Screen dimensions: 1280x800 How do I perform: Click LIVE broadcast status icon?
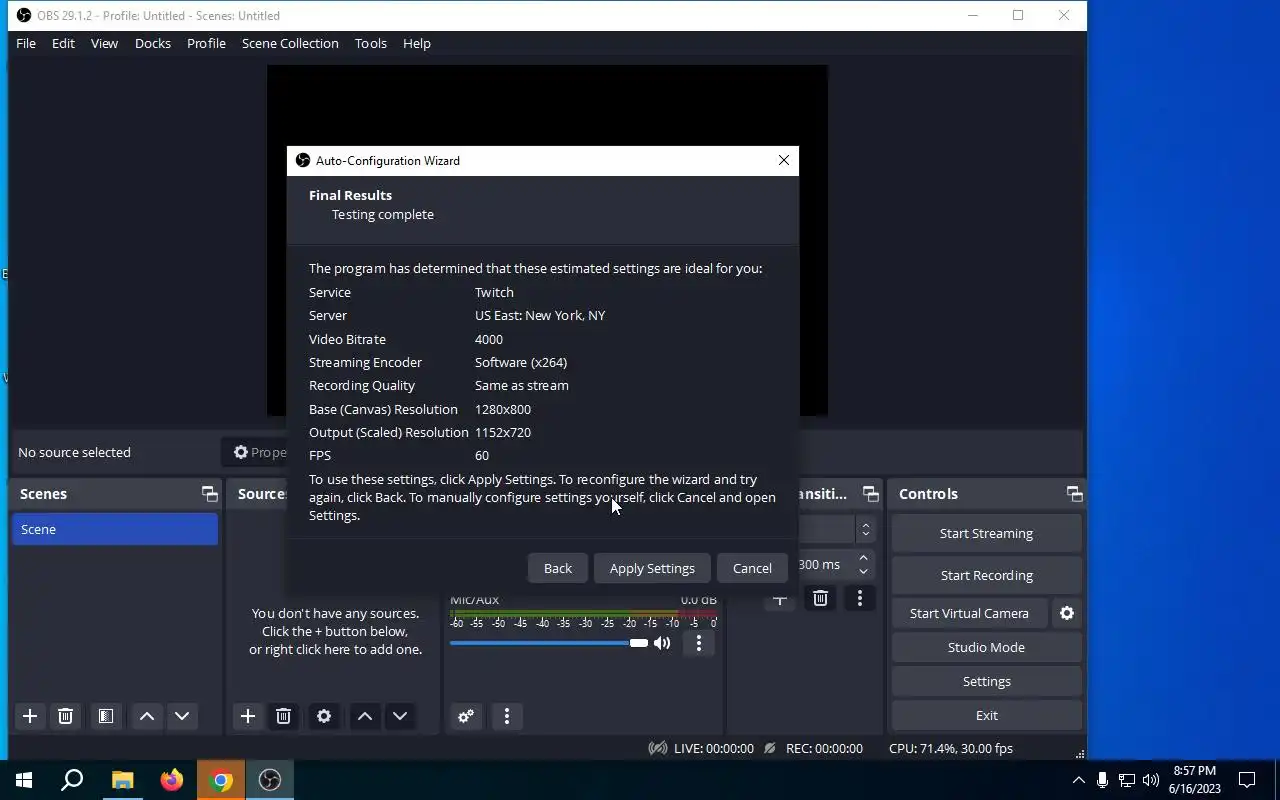pos(658,748)
